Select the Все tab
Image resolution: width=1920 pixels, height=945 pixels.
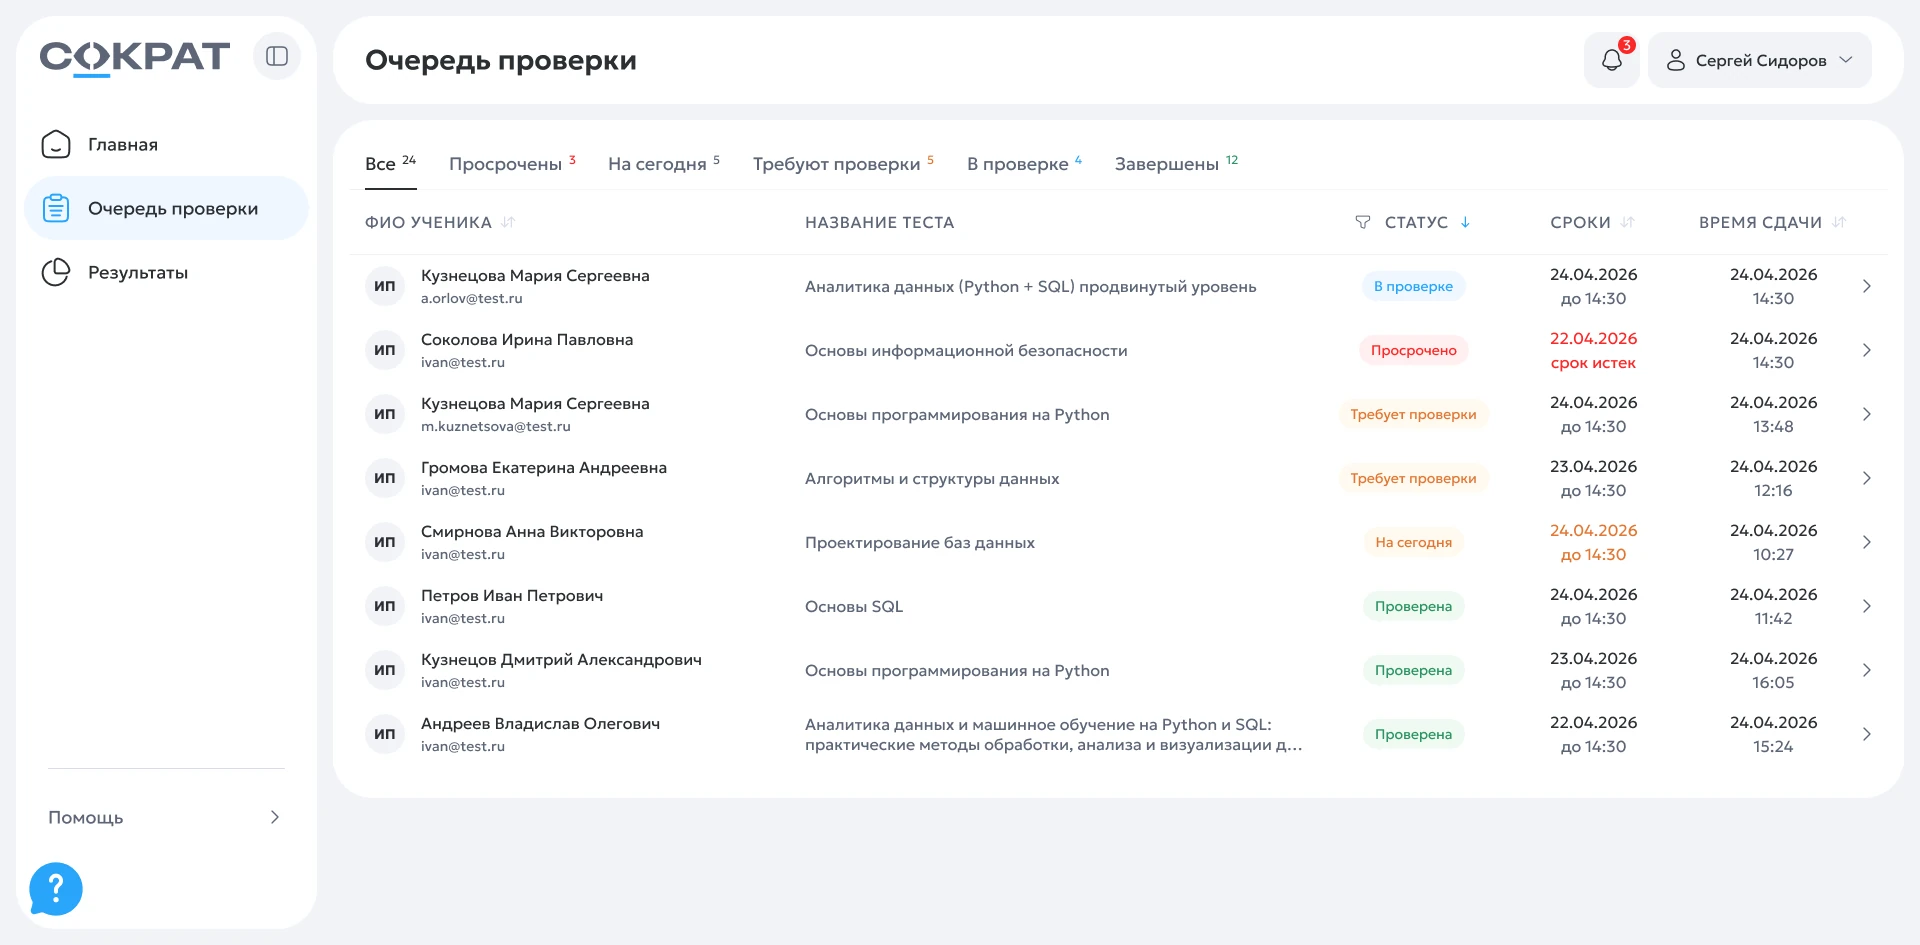pyautogui.click(x=390, y=163)
